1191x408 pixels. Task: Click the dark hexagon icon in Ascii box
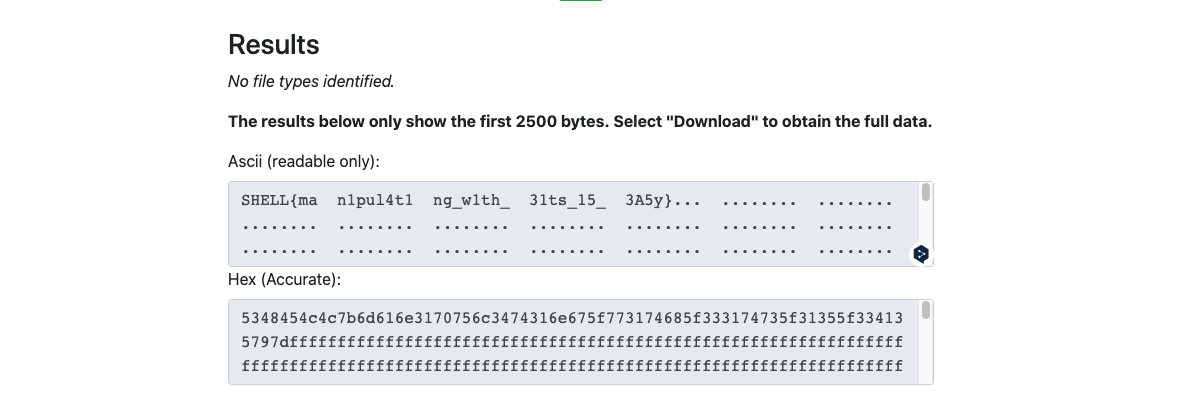pos(921,254)
